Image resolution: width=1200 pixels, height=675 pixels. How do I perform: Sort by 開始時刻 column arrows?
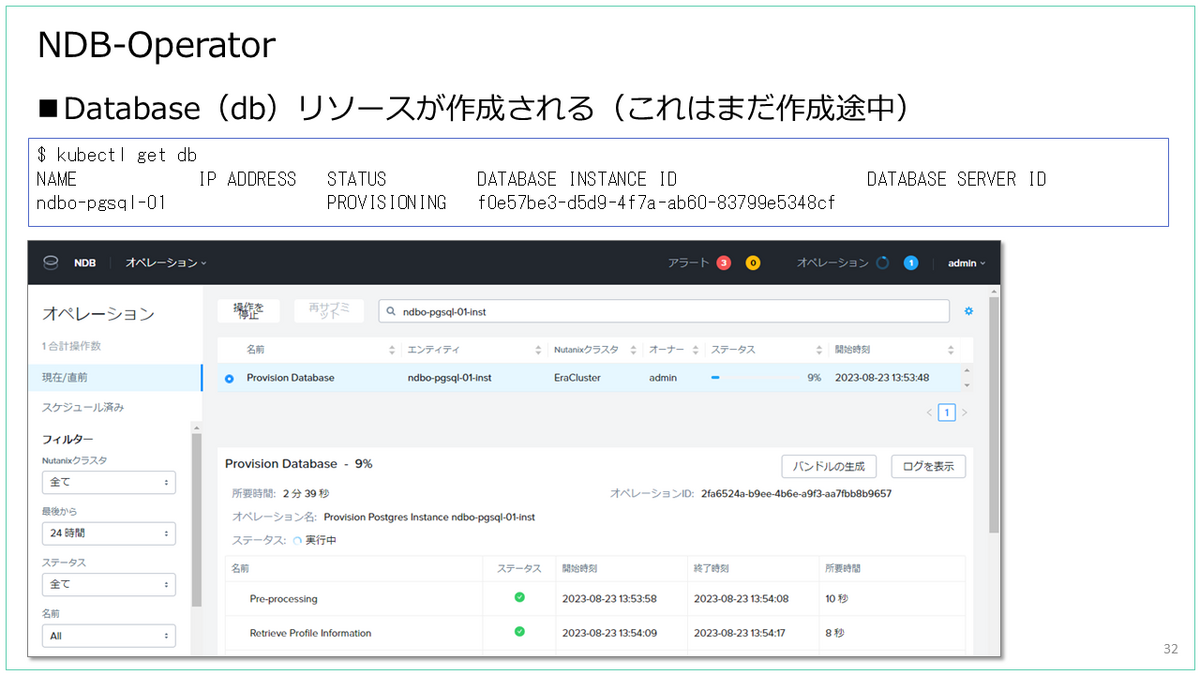click(x=951, y=350)
